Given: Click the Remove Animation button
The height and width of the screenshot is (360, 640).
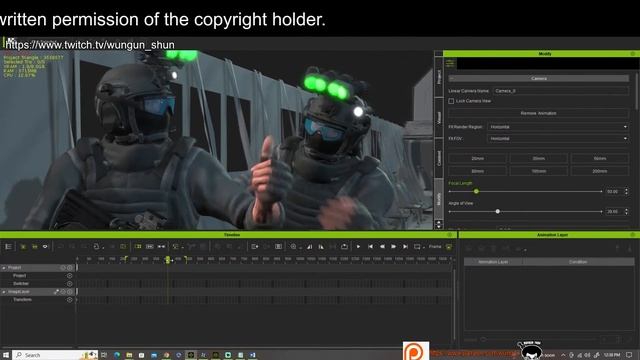Looking at the screenshot, I should coord(538,113).
